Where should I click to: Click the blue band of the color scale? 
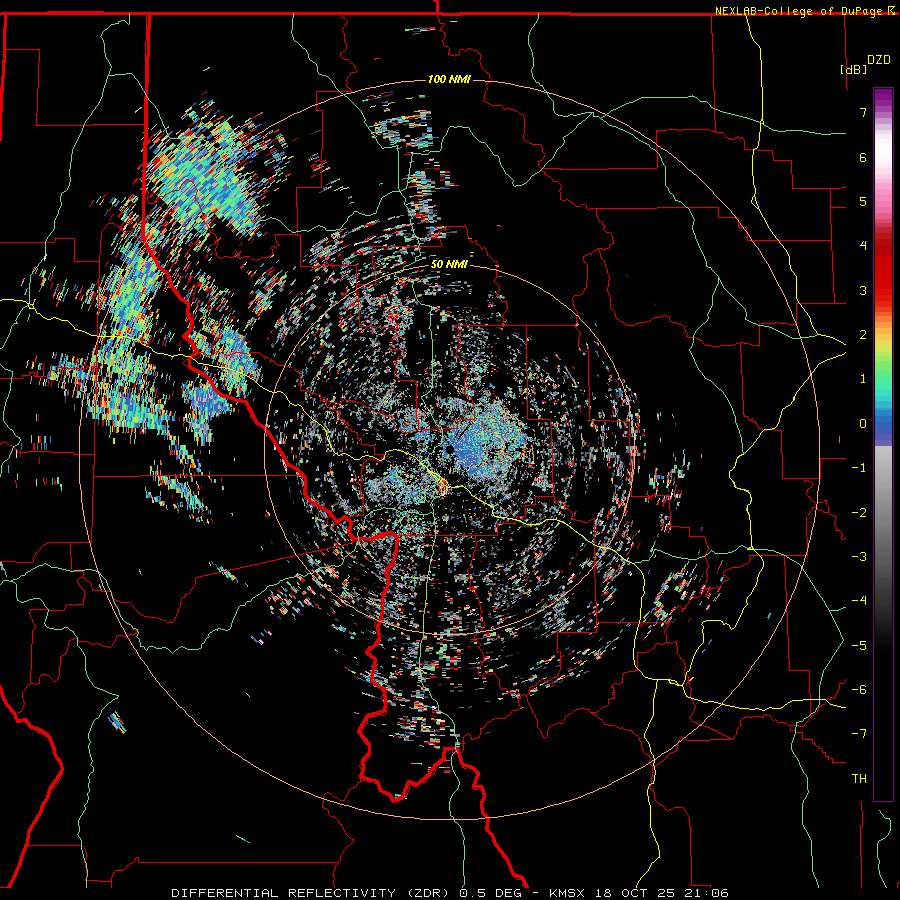[883, 428]
